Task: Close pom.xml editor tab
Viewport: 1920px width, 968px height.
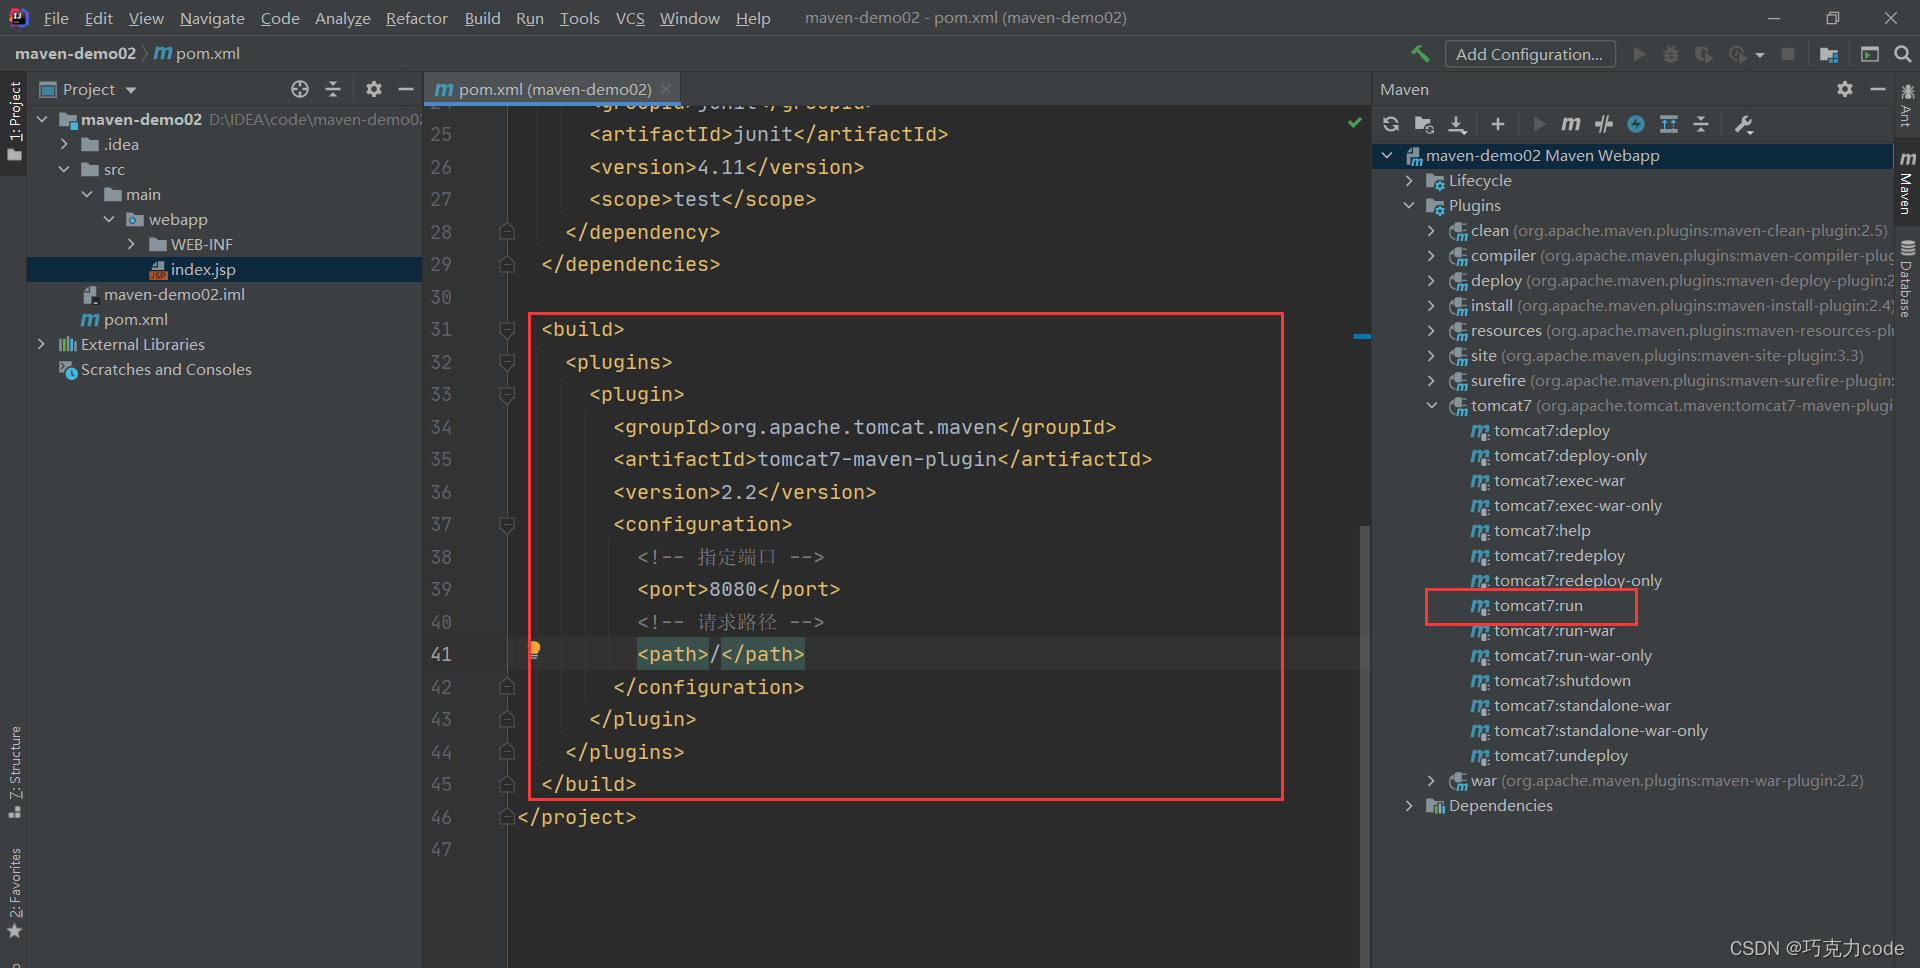Action: click(x=666, y=89)
